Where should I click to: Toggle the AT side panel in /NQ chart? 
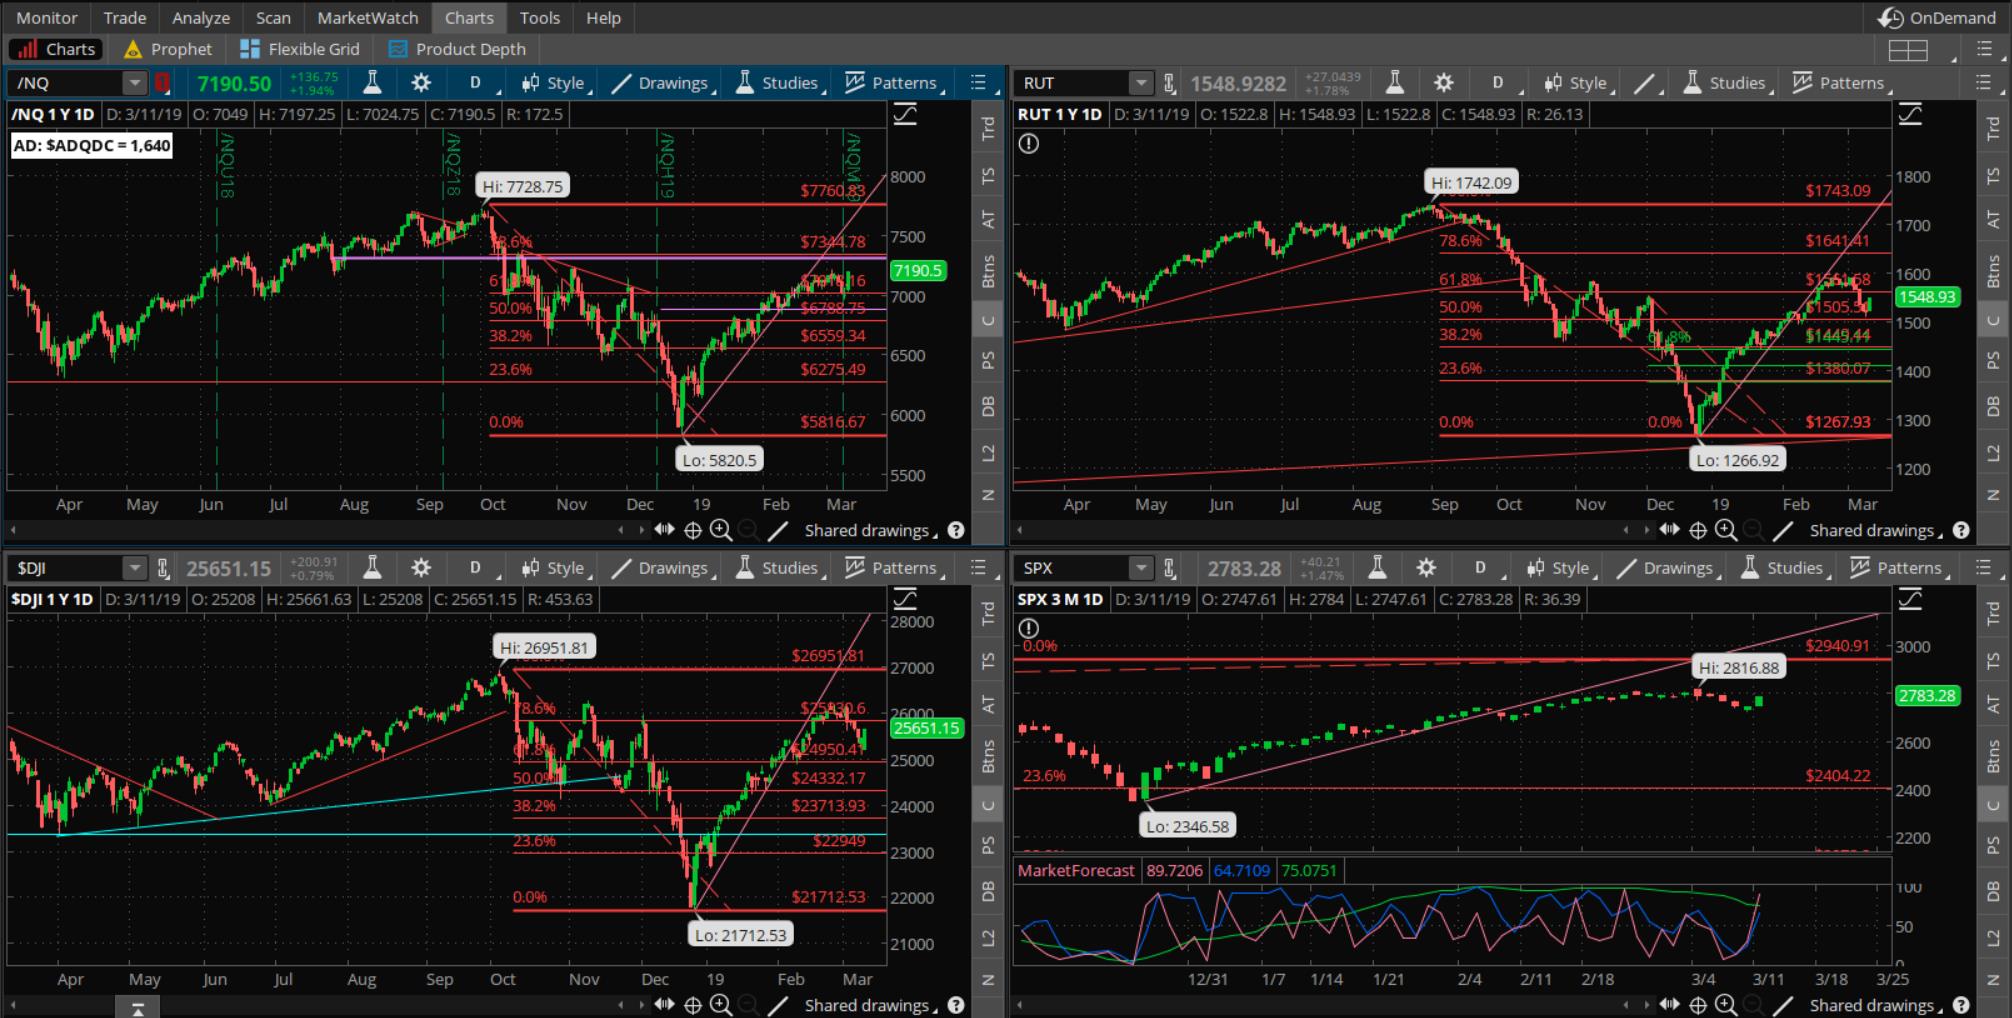pos(988,219)
